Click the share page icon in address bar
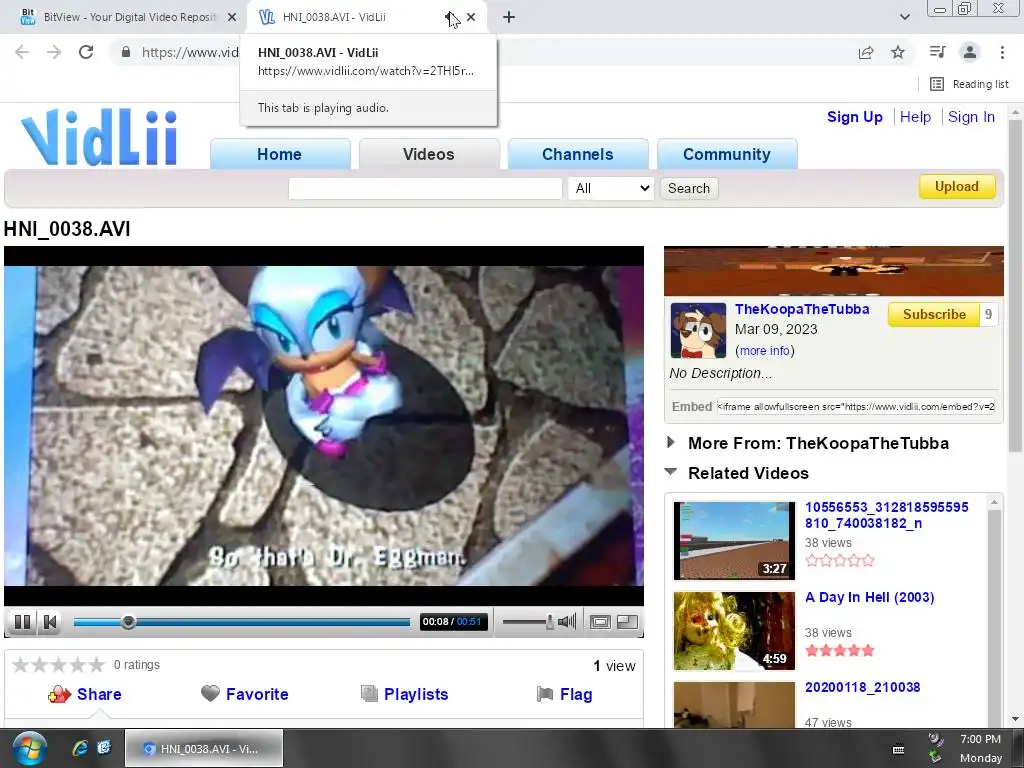Viewport: 1024px width, 768px height. (x=866, y=52)
